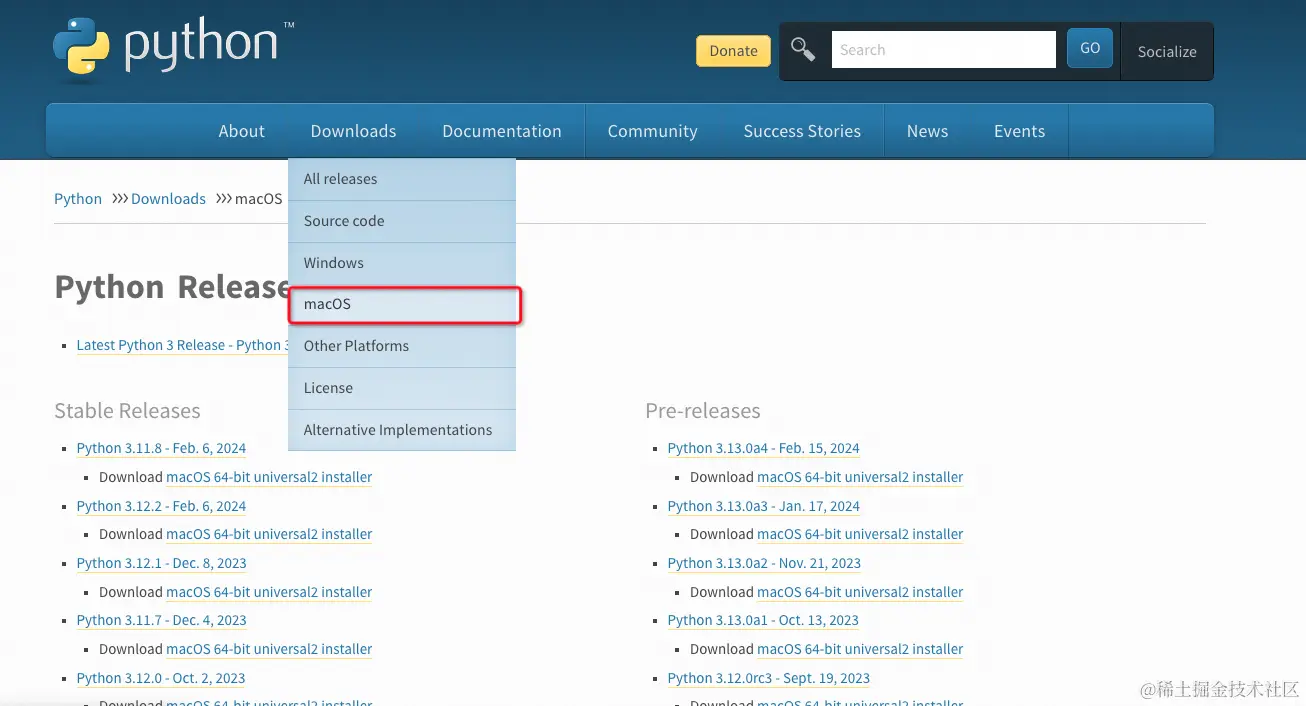Screen dimensions: 1306x706
Task: Open the About nav menu
Action: pyautogui.click(x=242, y=131)
